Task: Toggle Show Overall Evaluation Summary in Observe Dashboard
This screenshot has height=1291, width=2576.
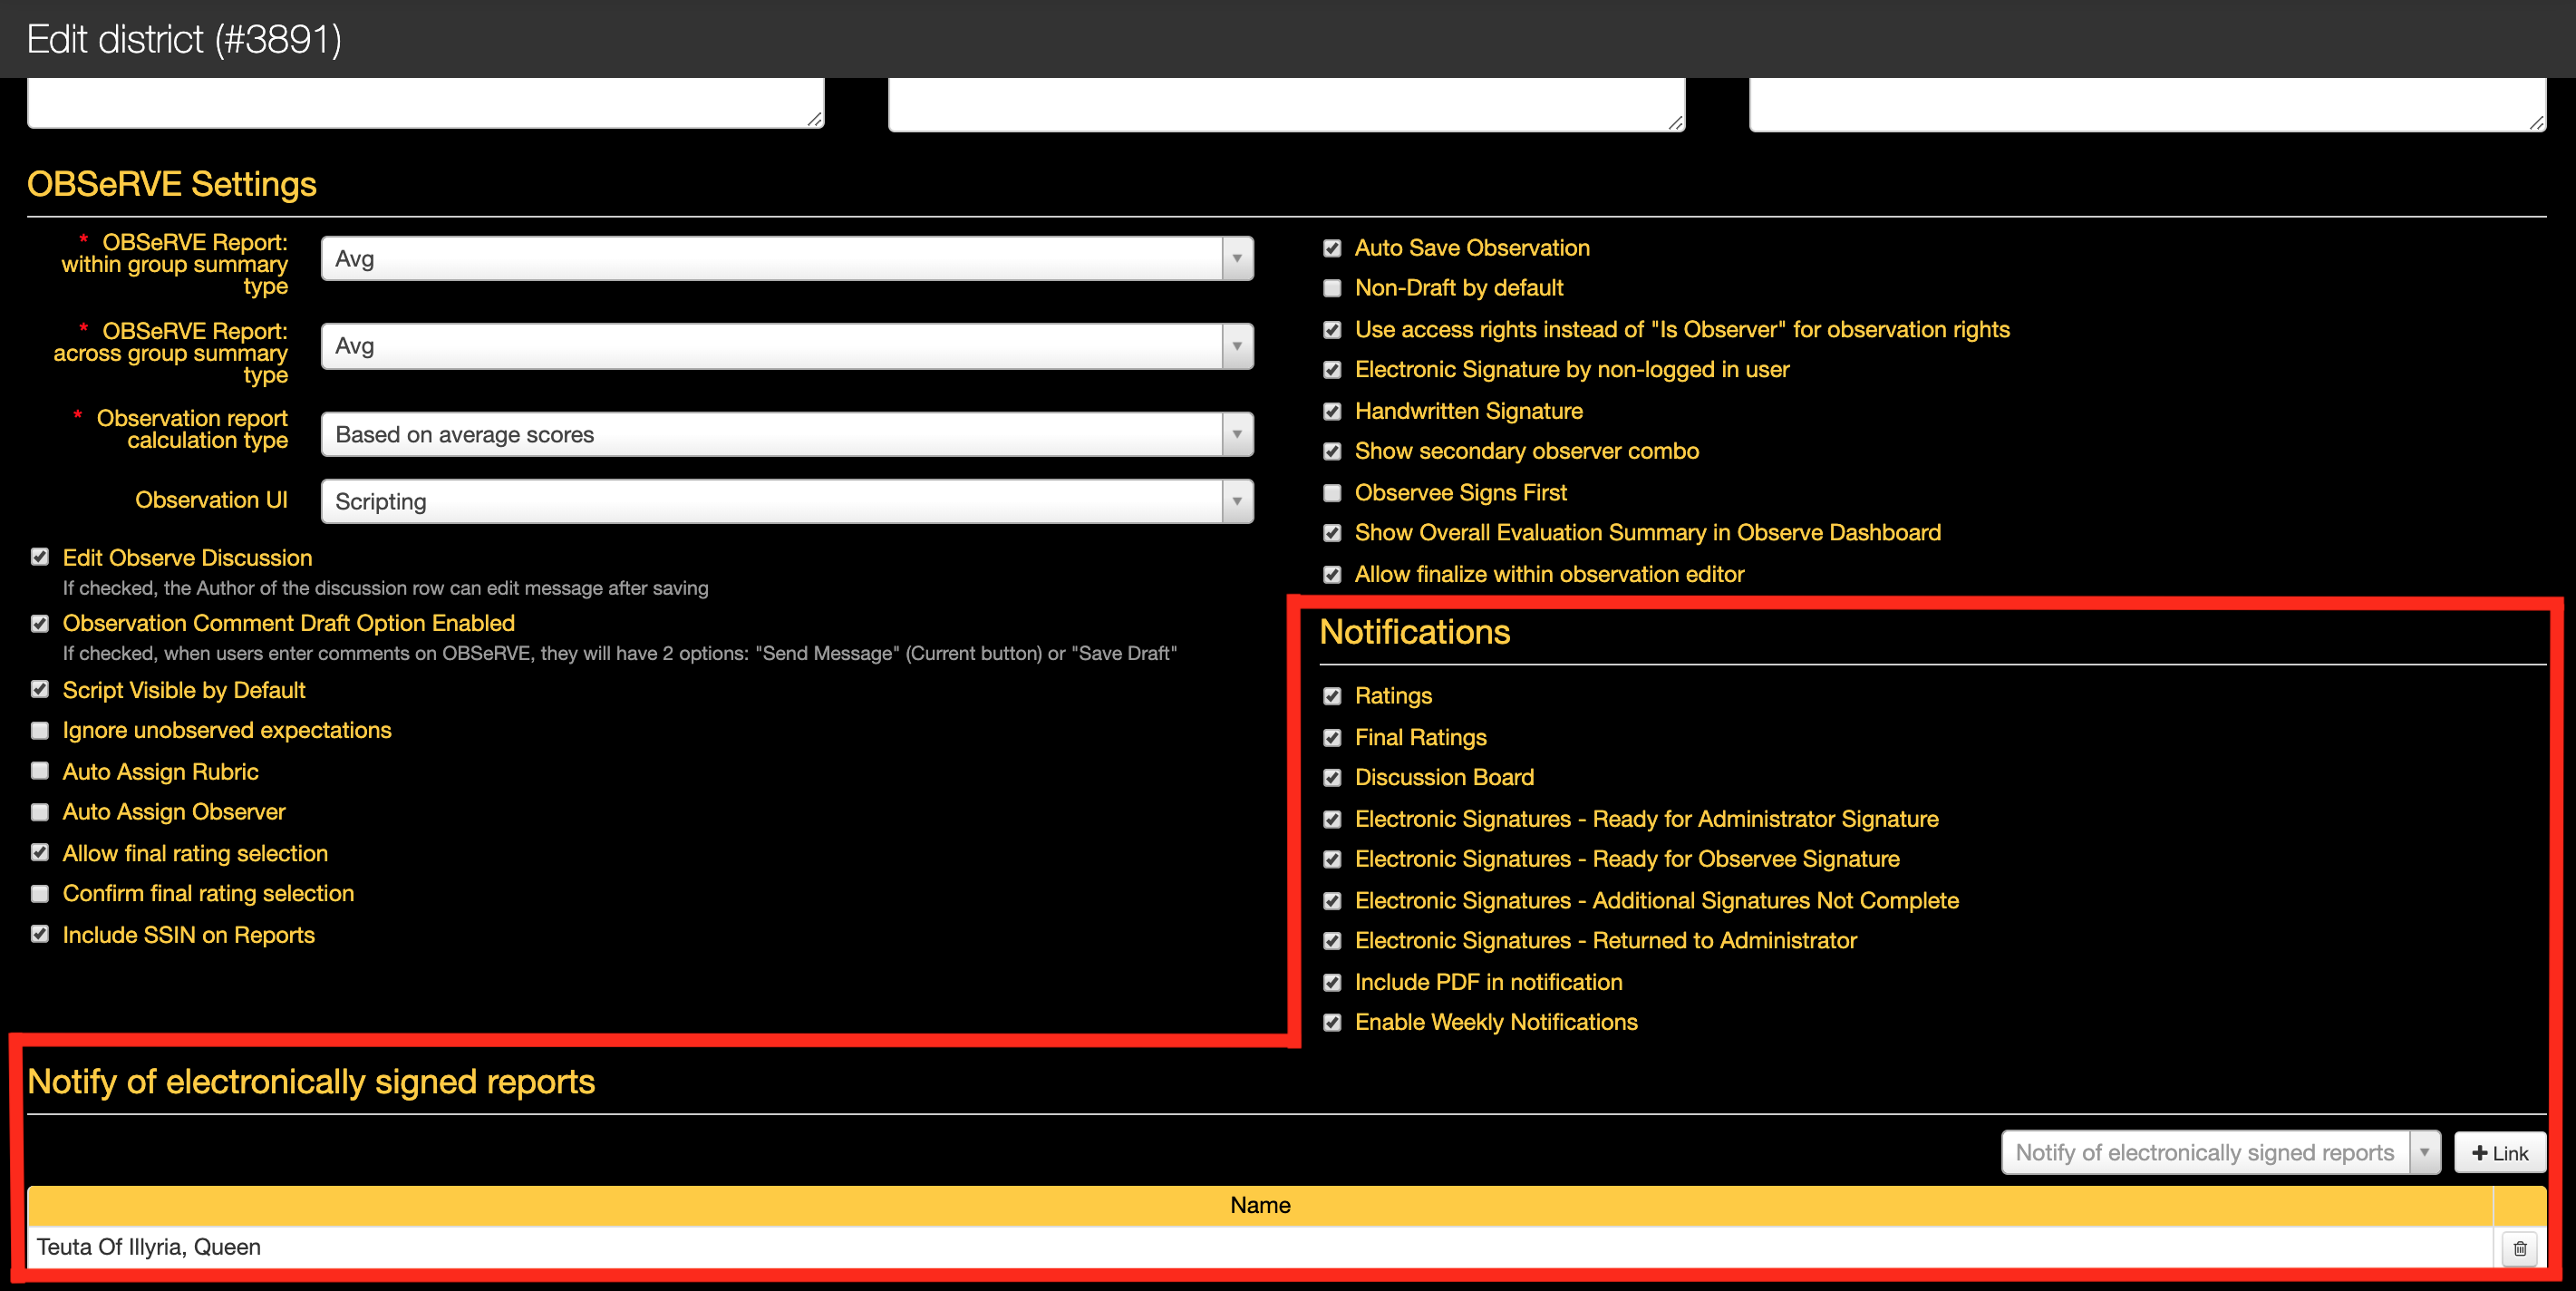Action: coord(1332,533)
